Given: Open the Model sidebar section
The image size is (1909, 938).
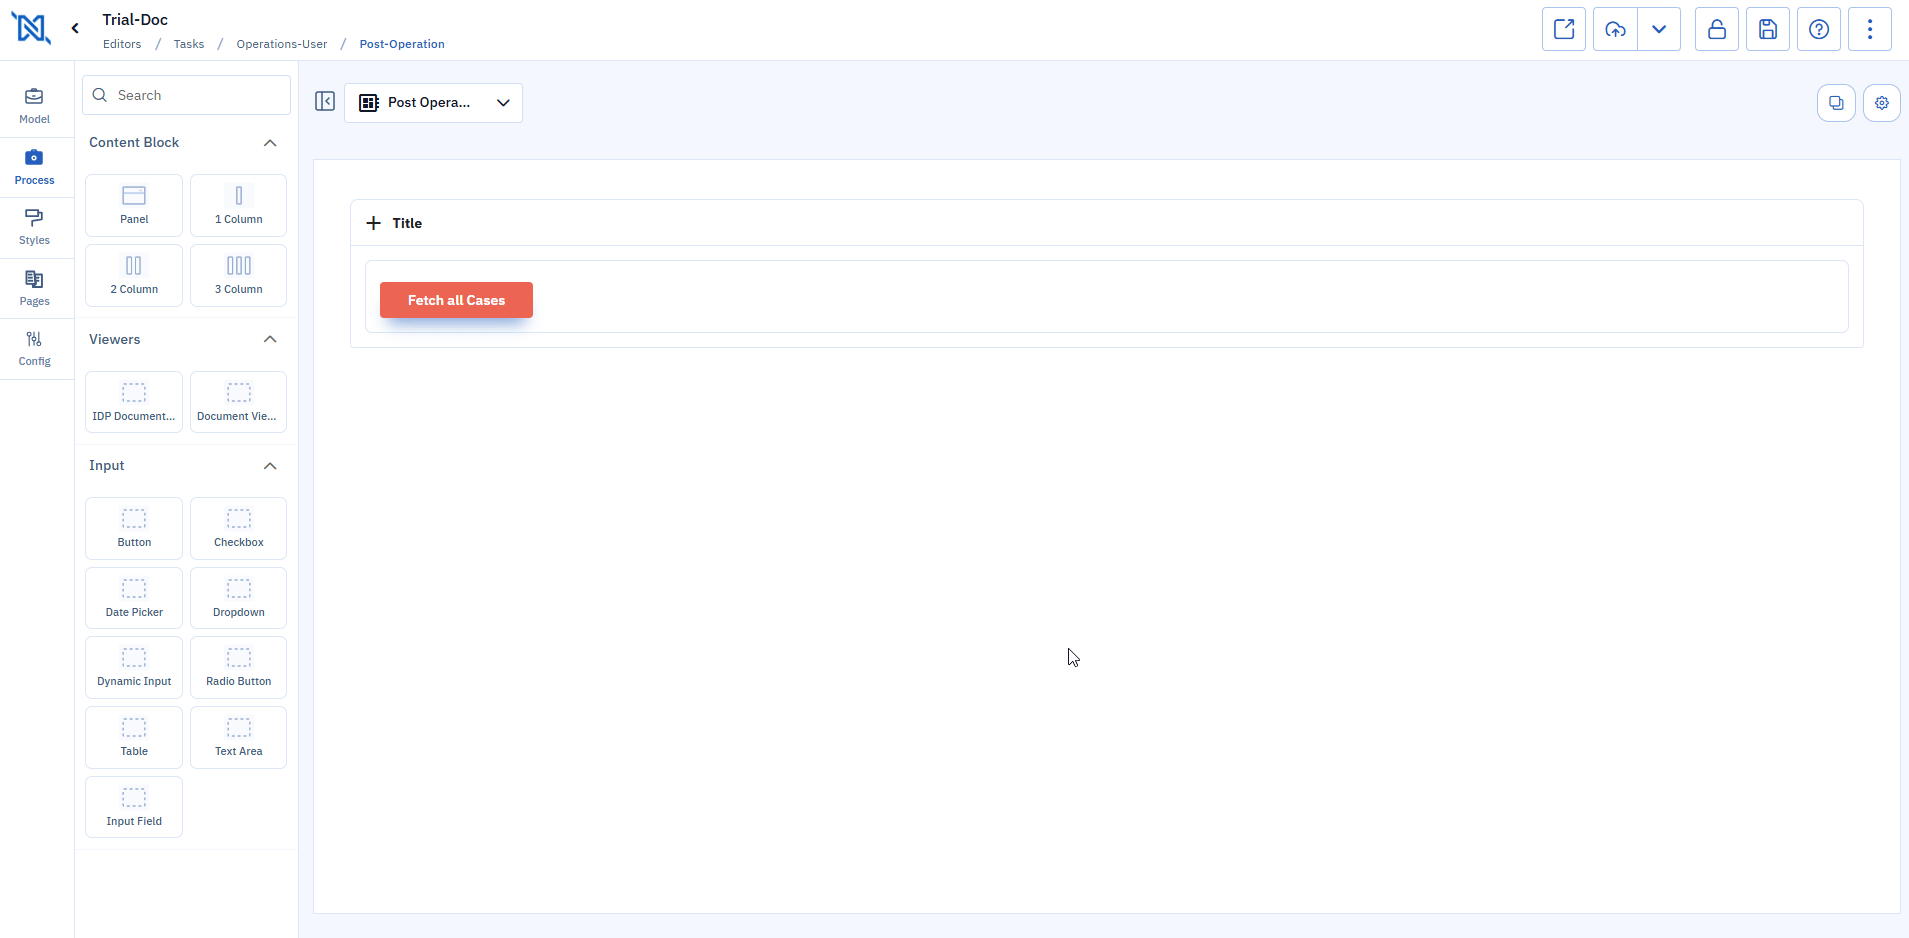Looking at the screenshot, I should tap(35, 106).
